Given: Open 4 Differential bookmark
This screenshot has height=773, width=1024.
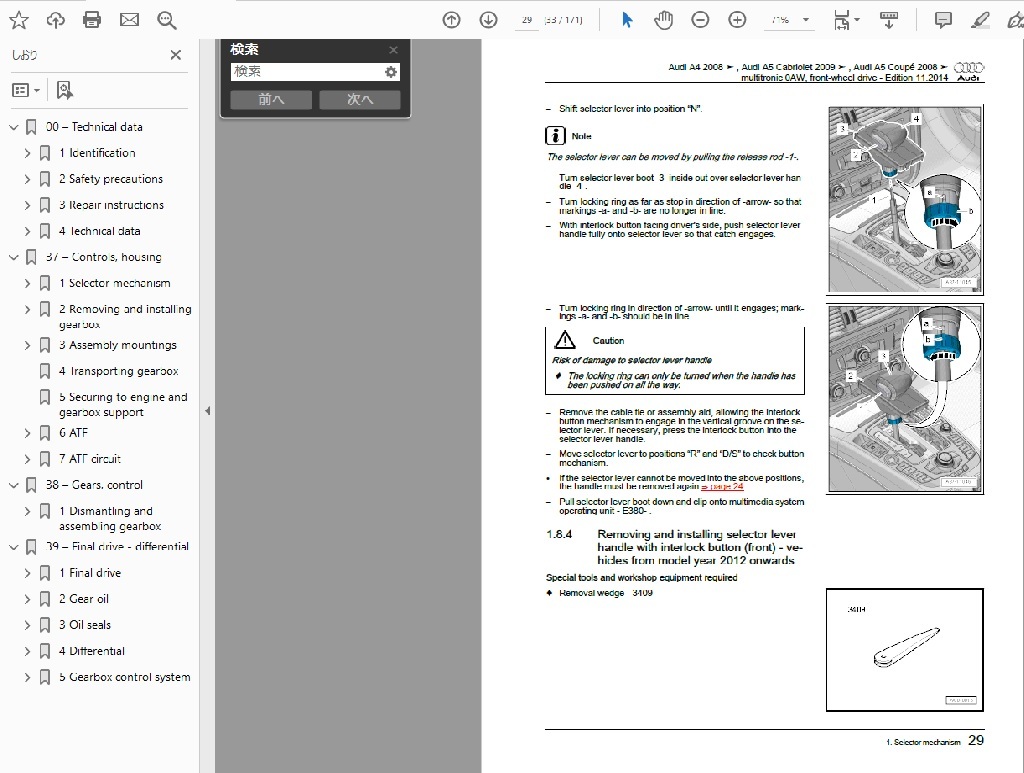Looking at the screenshot, I should [x=91, y=651].
